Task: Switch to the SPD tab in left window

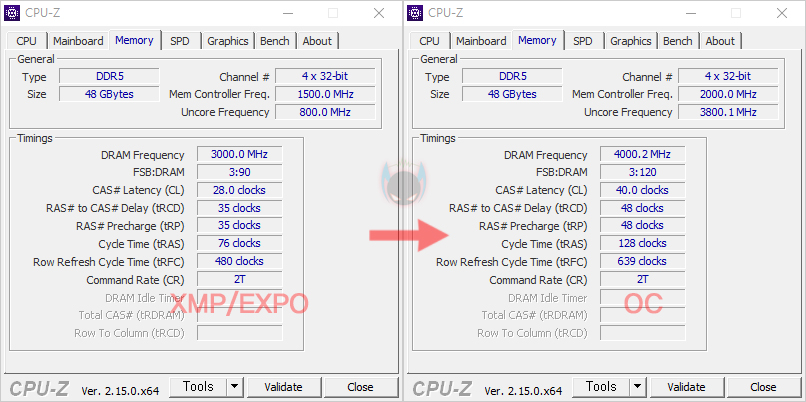Action: click(x=180, y=41)
